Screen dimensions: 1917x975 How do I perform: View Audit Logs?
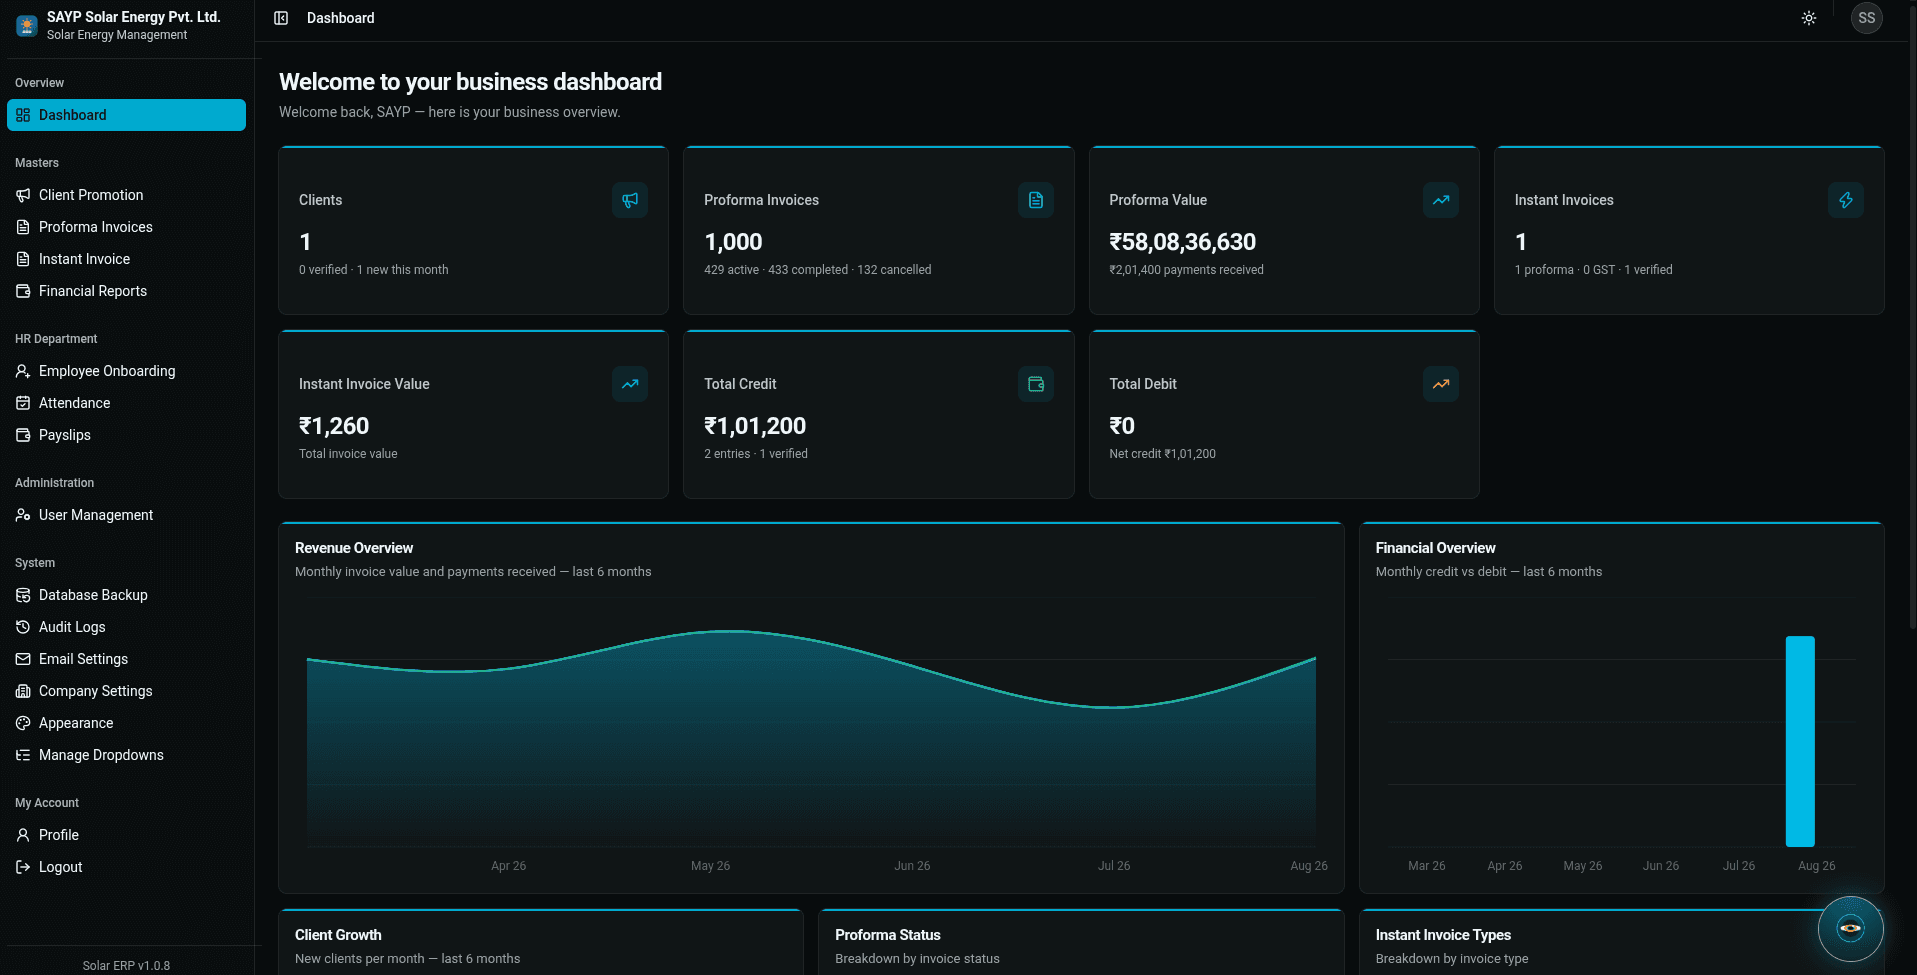[x=126, y=627]
